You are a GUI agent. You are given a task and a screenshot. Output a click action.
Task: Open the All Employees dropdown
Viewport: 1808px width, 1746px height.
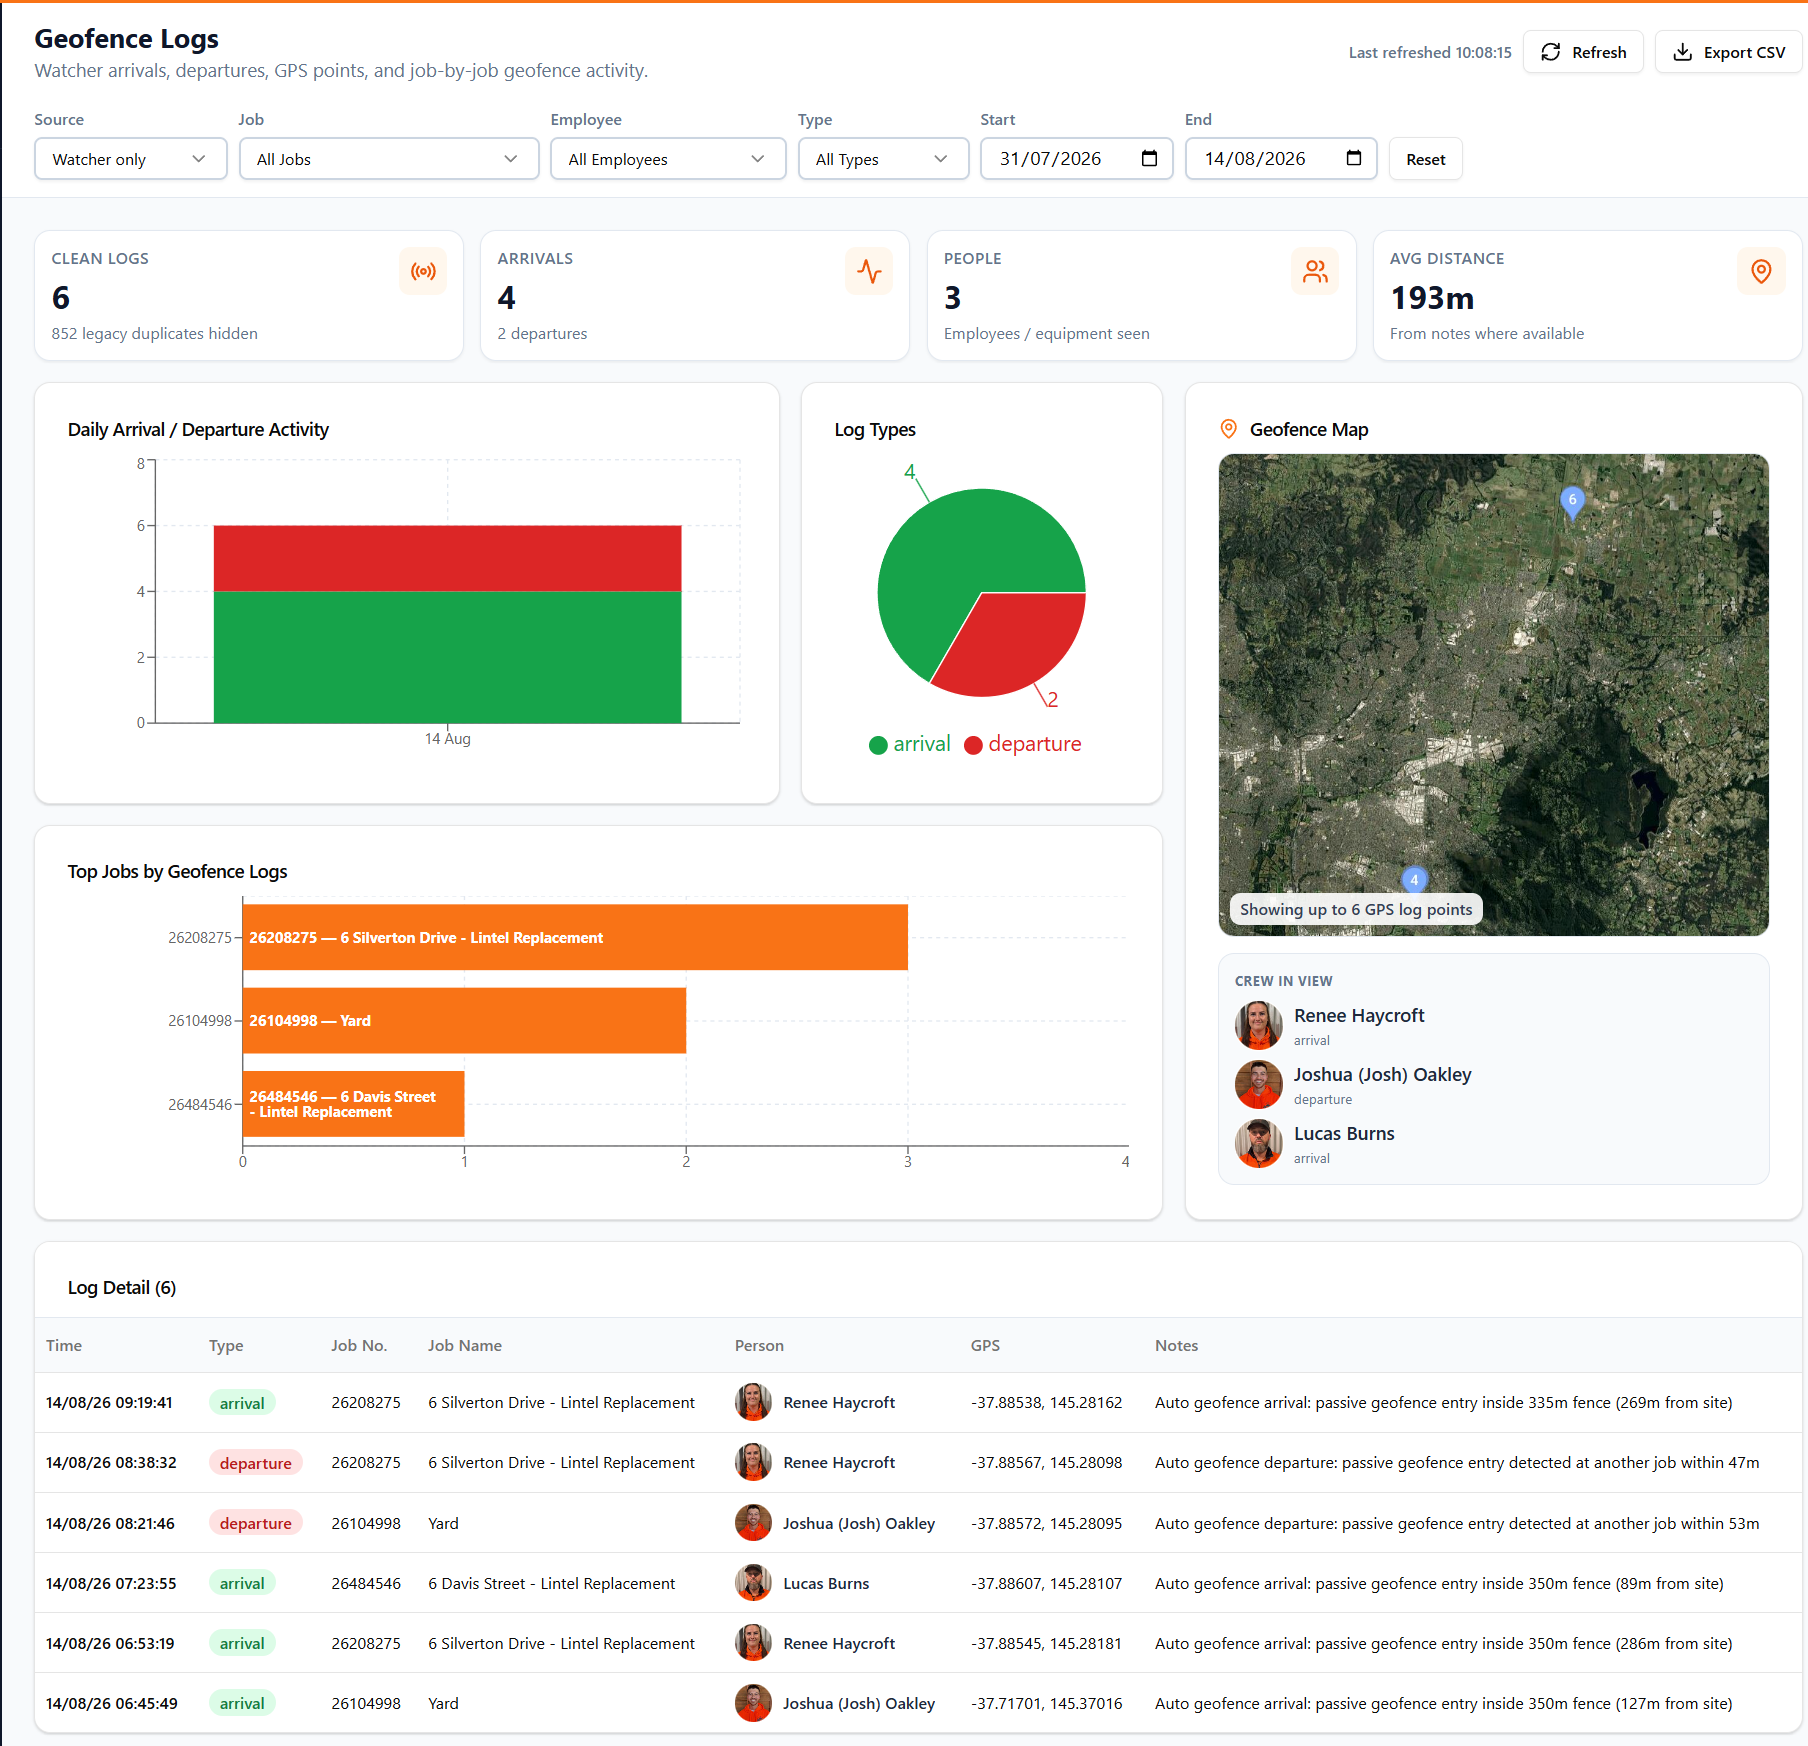click(668, 159)
